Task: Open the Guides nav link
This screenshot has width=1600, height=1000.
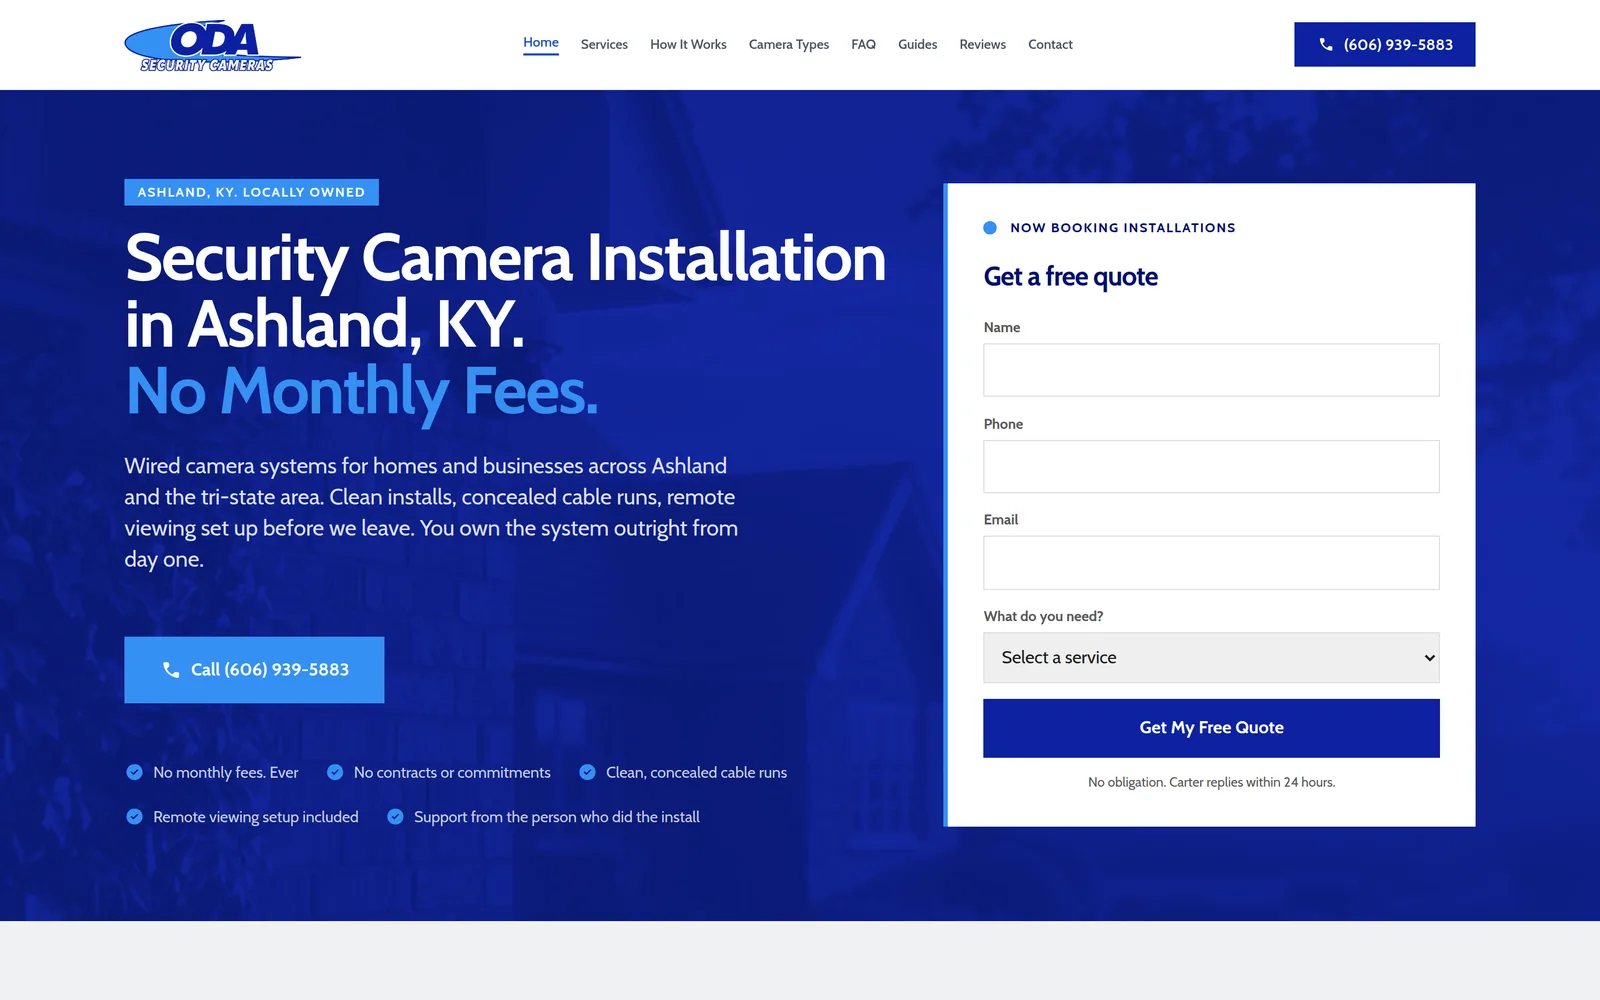Action: pos(917,45)
